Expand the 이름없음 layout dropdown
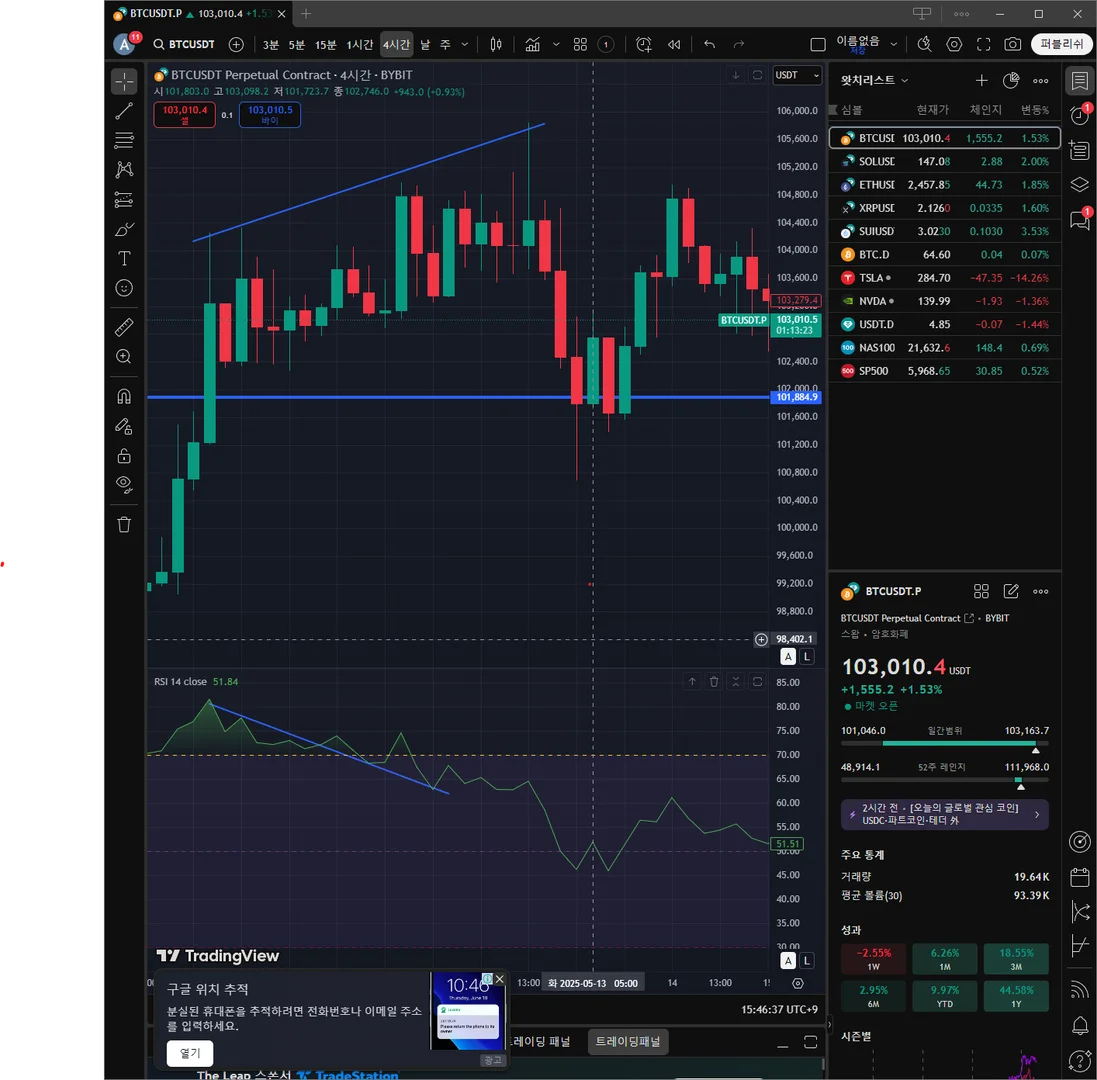Screen dimensions: 1097x1080 (x=893, y=44)
